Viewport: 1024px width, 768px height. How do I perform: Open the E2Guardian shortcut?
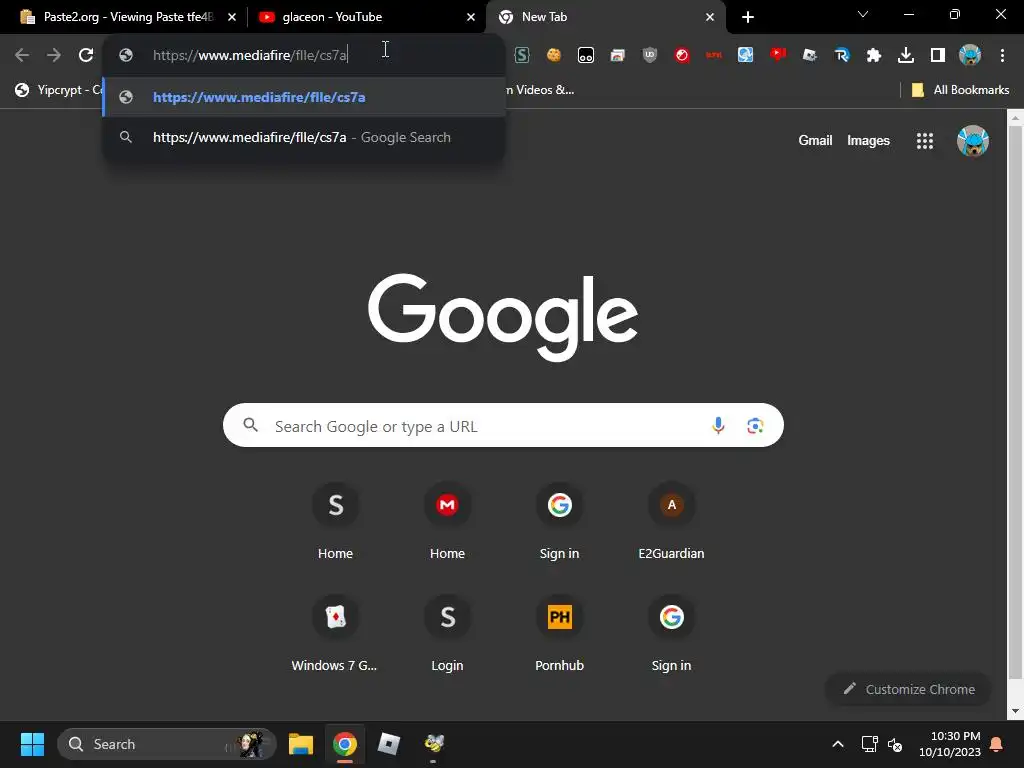coord(671,520)
